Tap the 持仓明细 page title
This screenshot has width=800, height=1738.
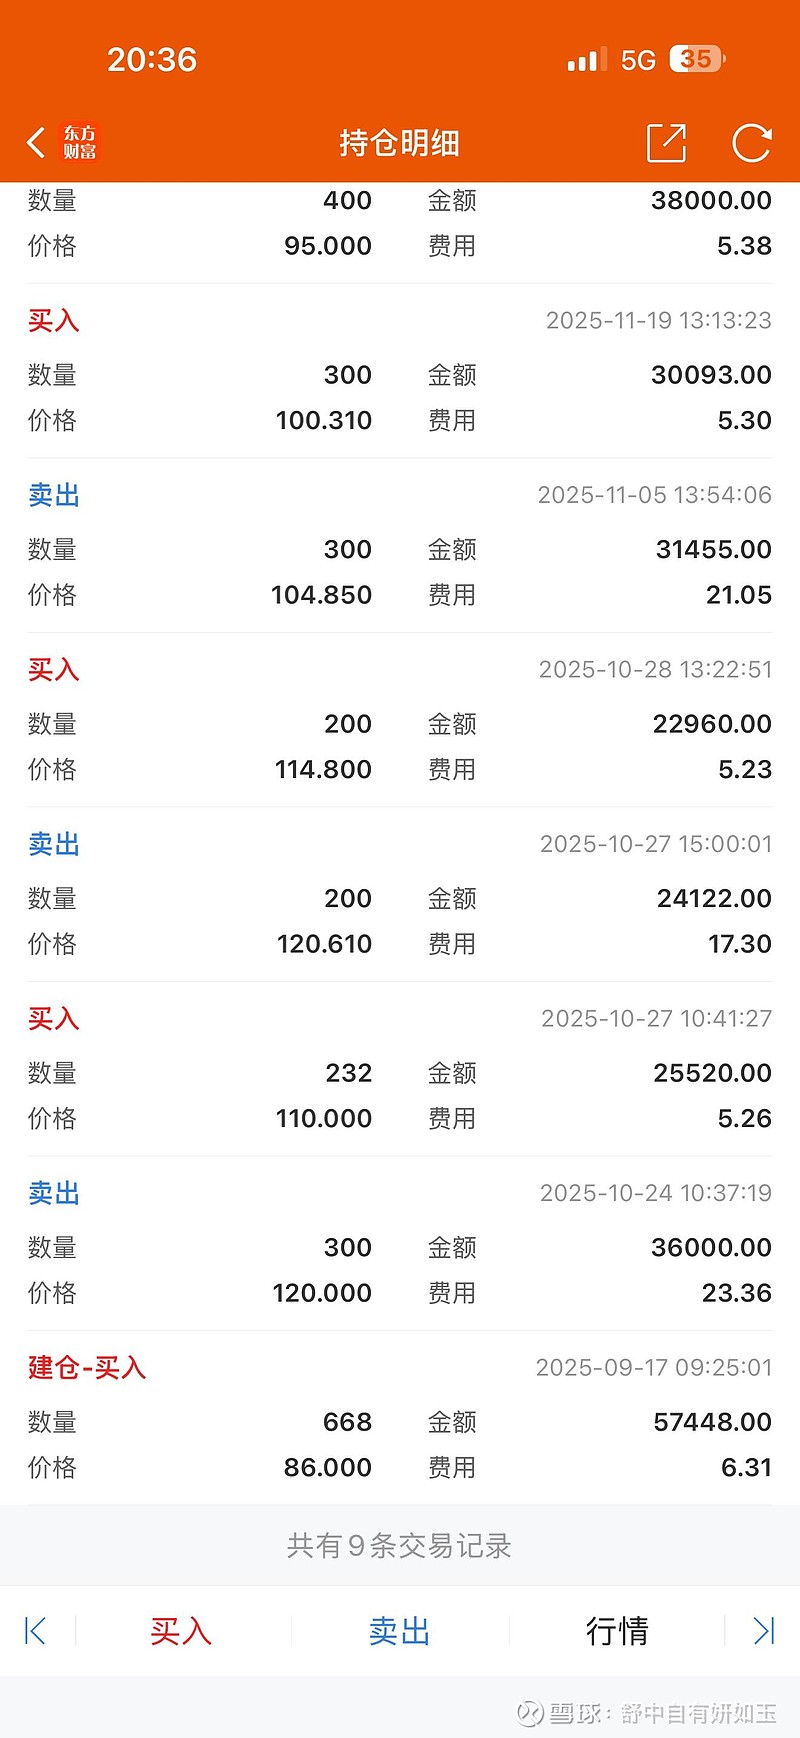pos(399,143)
